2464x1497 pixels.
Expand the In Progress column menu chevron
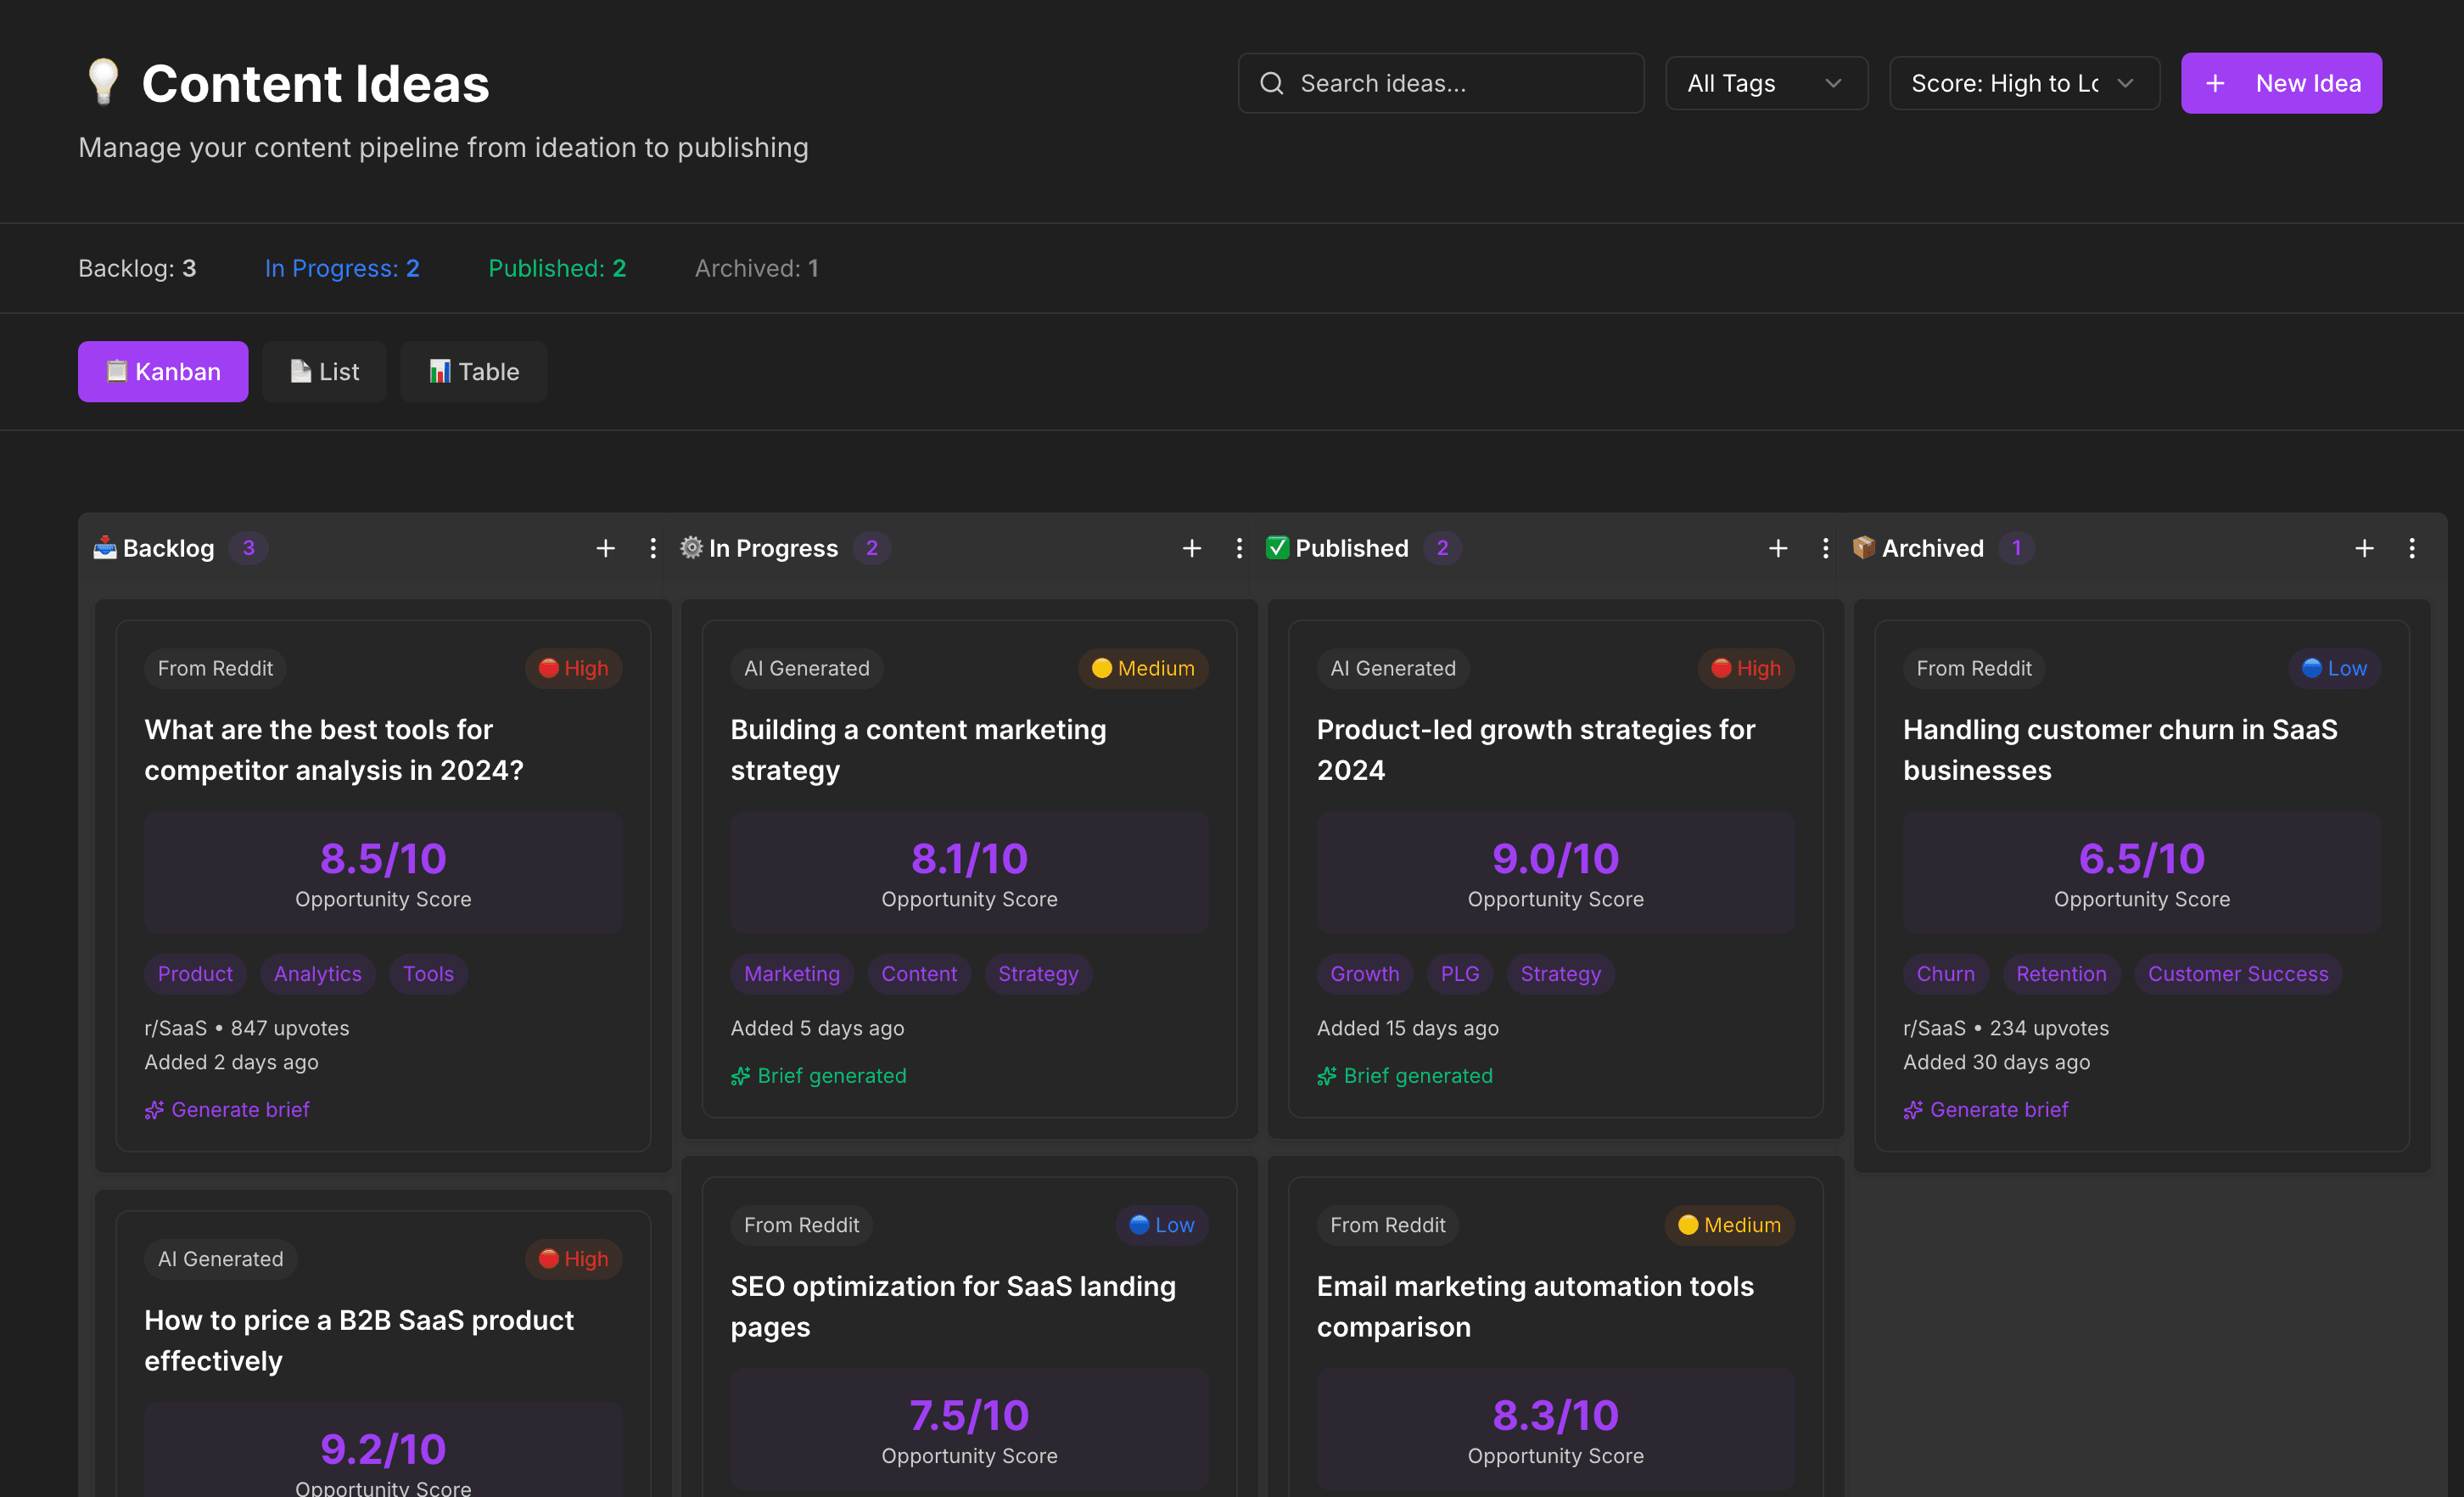click(1239, 548)
